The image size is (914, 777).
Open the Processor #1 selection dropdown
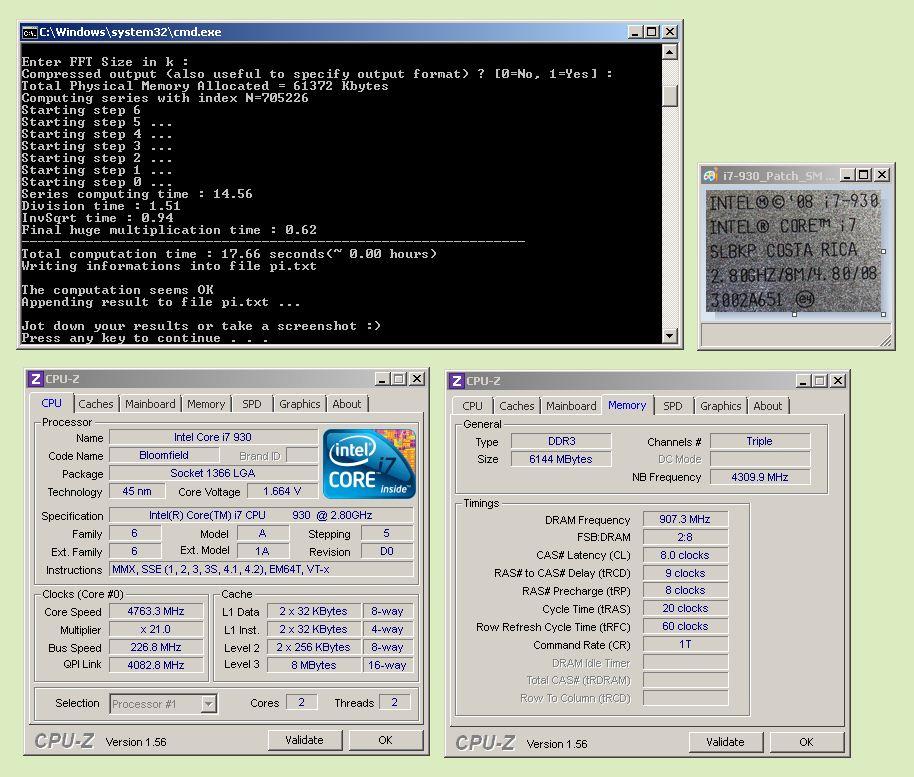[209, 704]
